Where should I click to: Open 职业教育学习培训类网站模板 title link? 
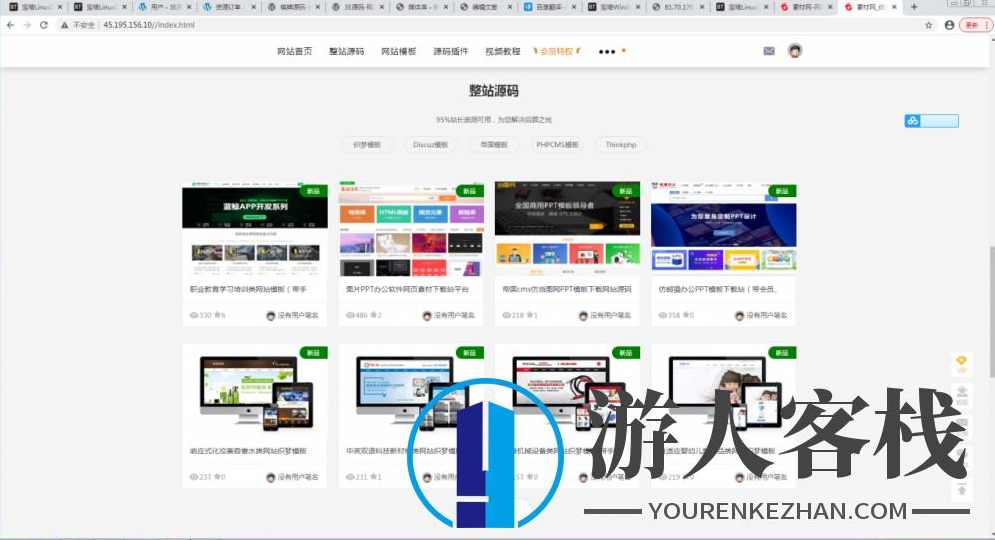247,289
